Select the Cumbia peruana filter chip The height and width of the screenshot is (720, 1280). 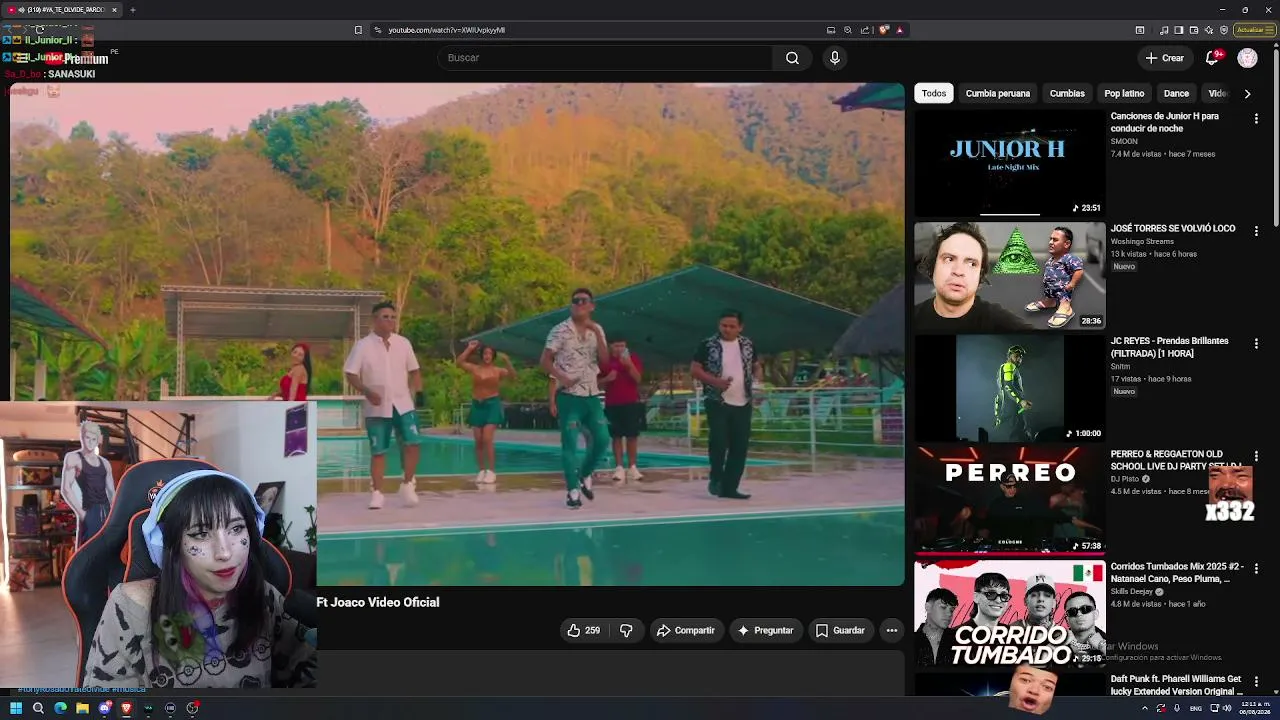pos(998,93)
